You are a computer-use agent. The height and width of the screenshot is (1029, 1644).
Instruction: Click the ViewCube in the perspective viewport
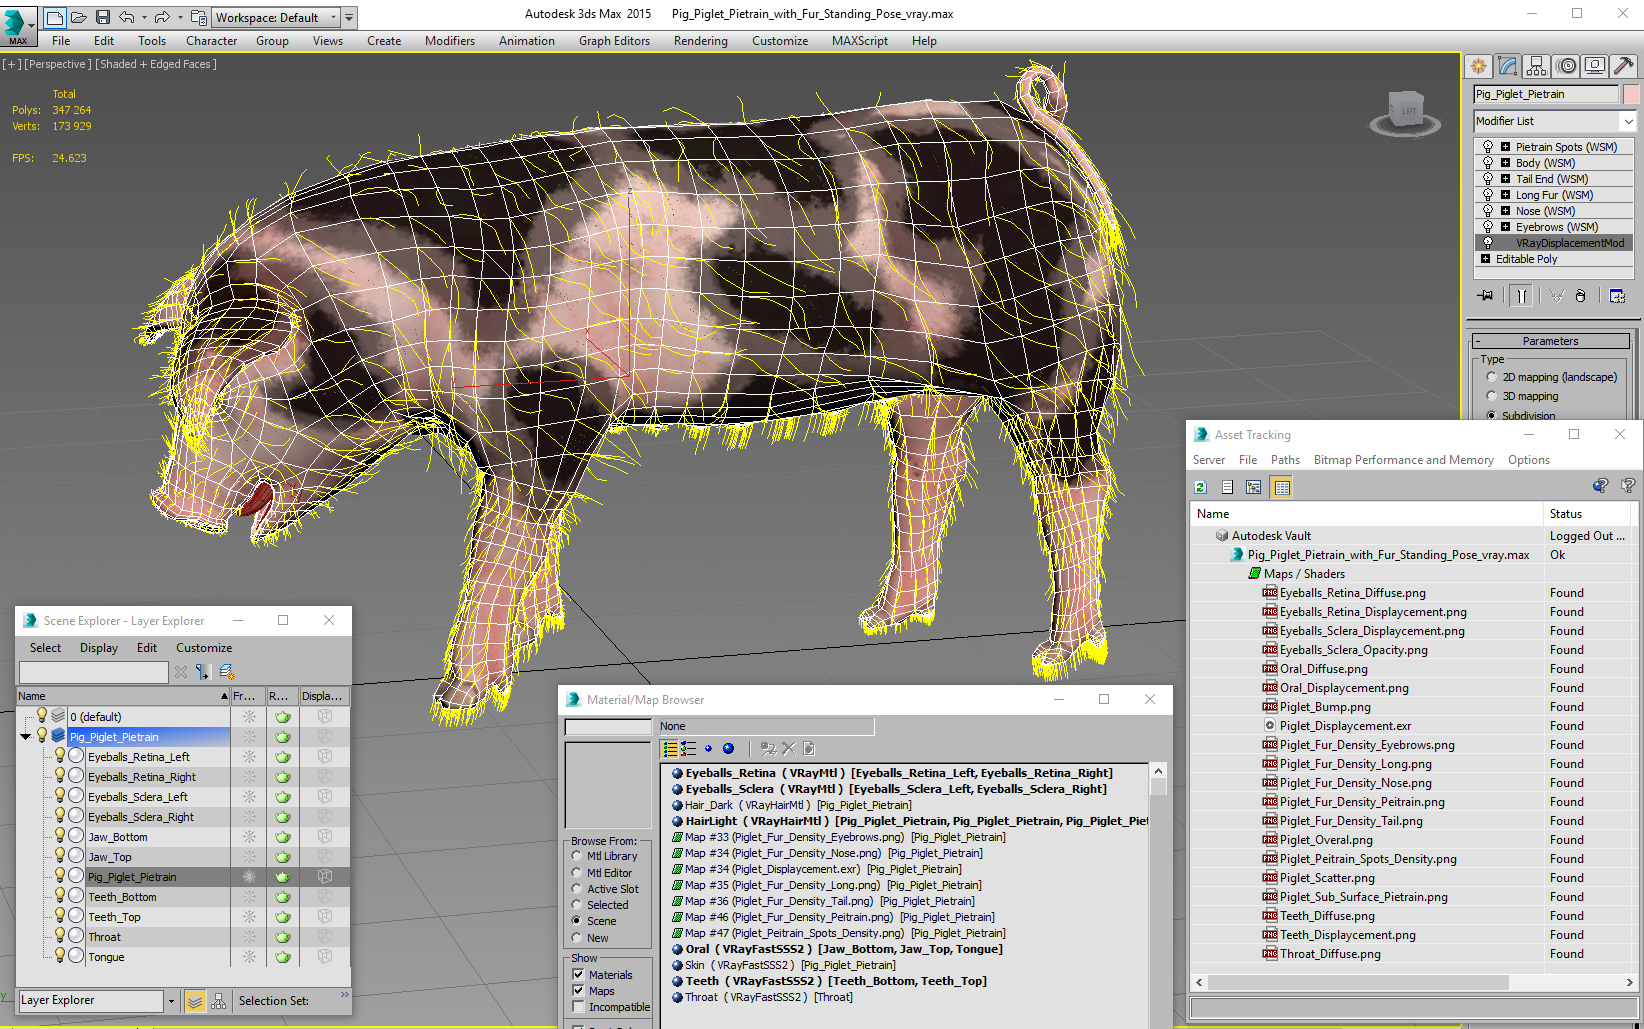[x=1405, y=112]
